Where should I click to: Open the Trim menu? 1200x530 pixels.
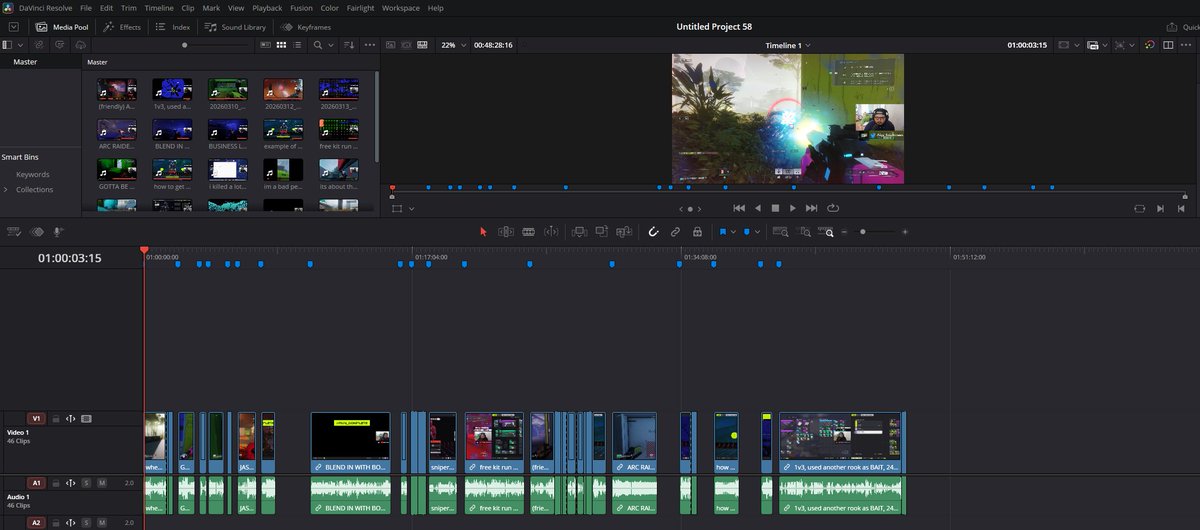129,8
